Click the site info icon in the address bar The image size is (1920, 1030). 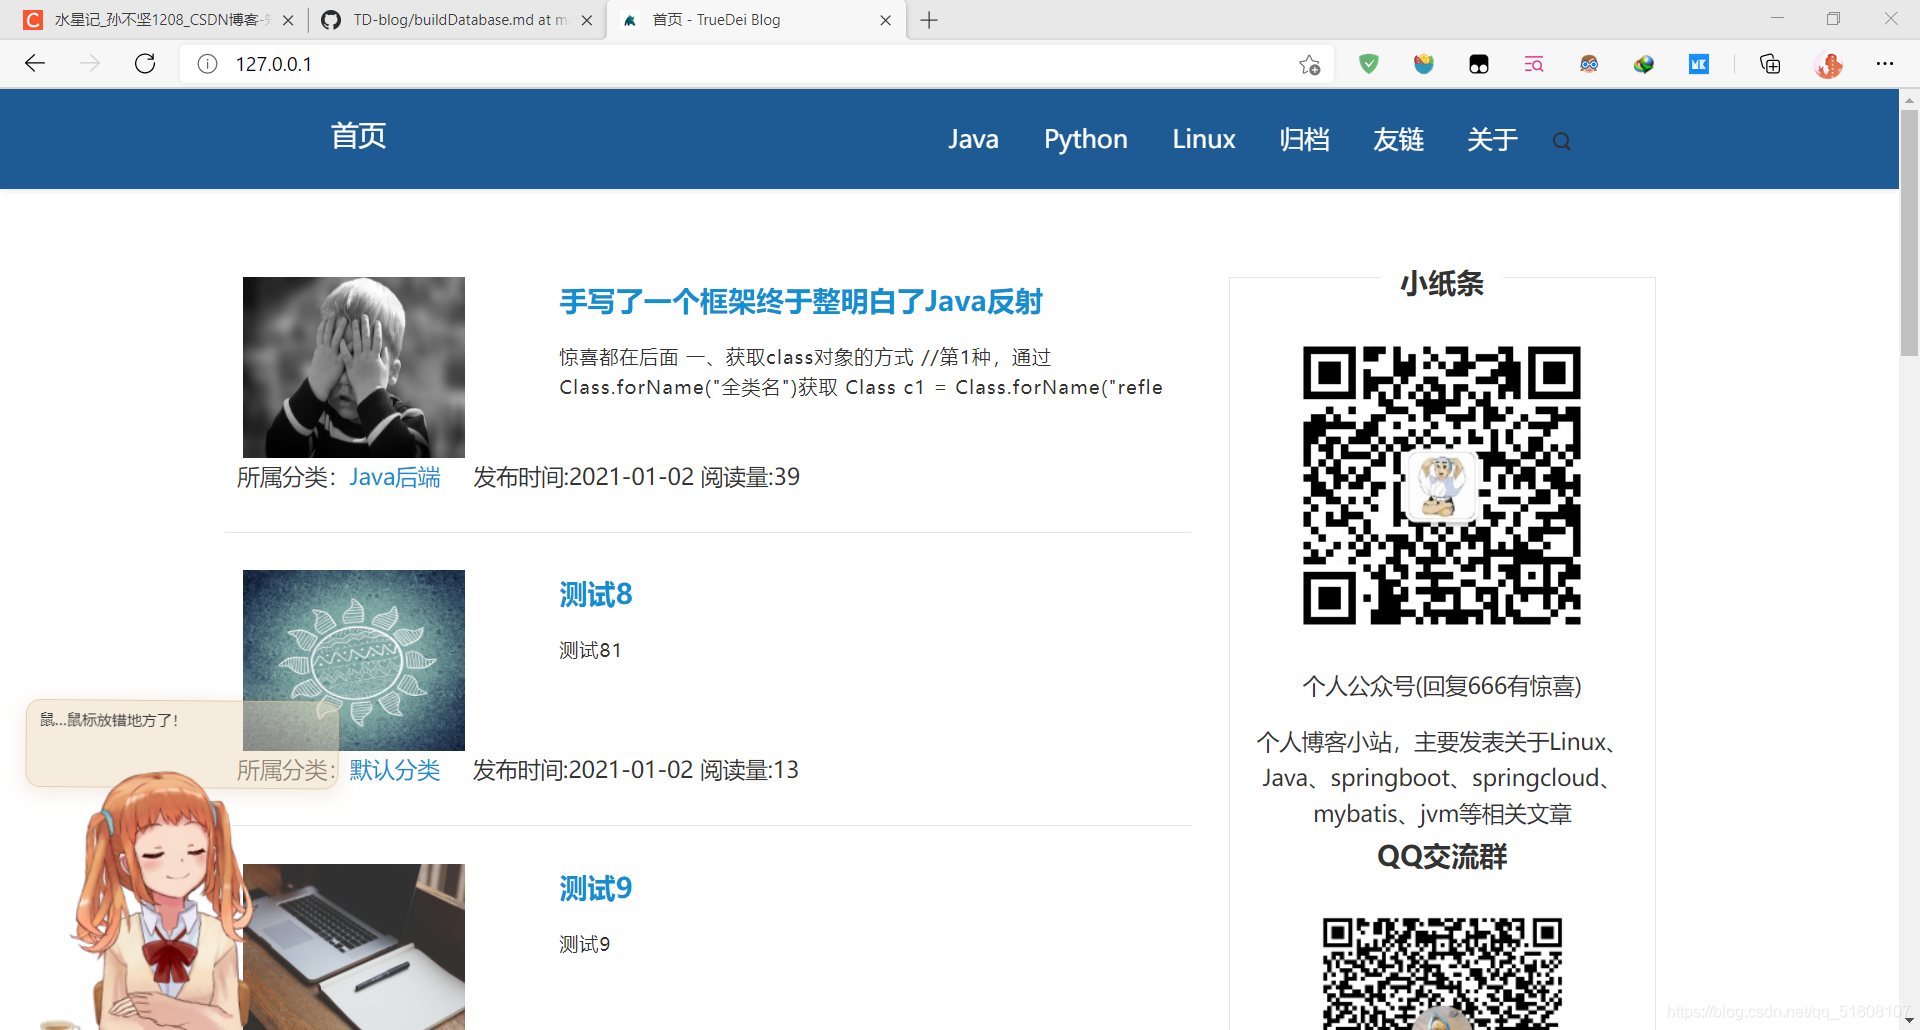[x=207, y=64]
